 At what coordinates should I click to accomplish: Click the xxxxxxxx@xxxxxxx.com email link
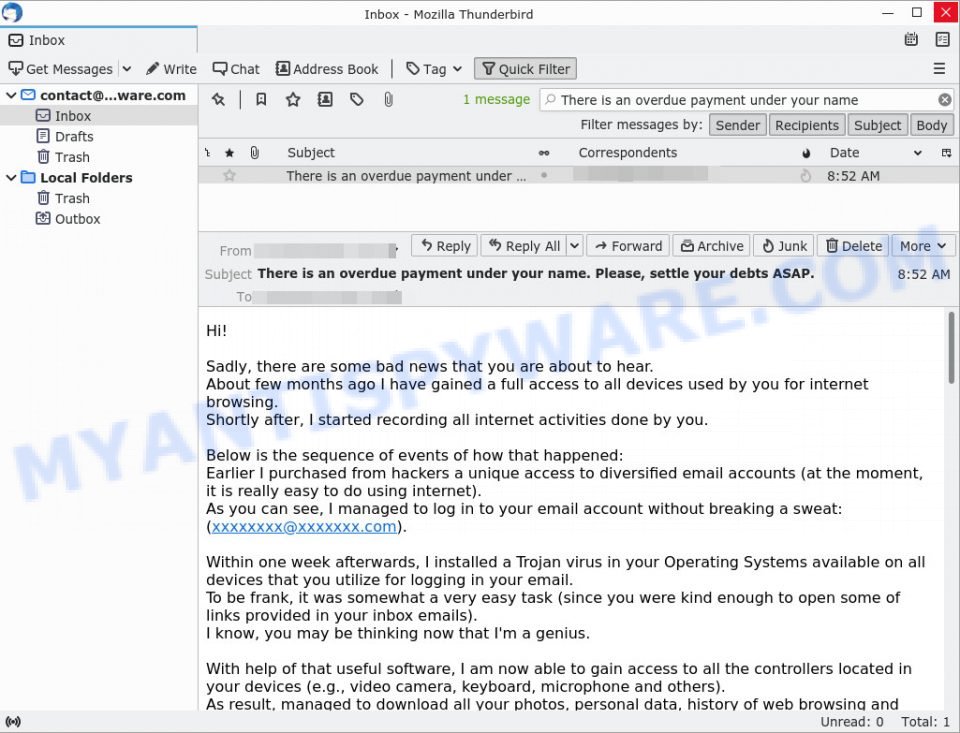tap(304, 527)
